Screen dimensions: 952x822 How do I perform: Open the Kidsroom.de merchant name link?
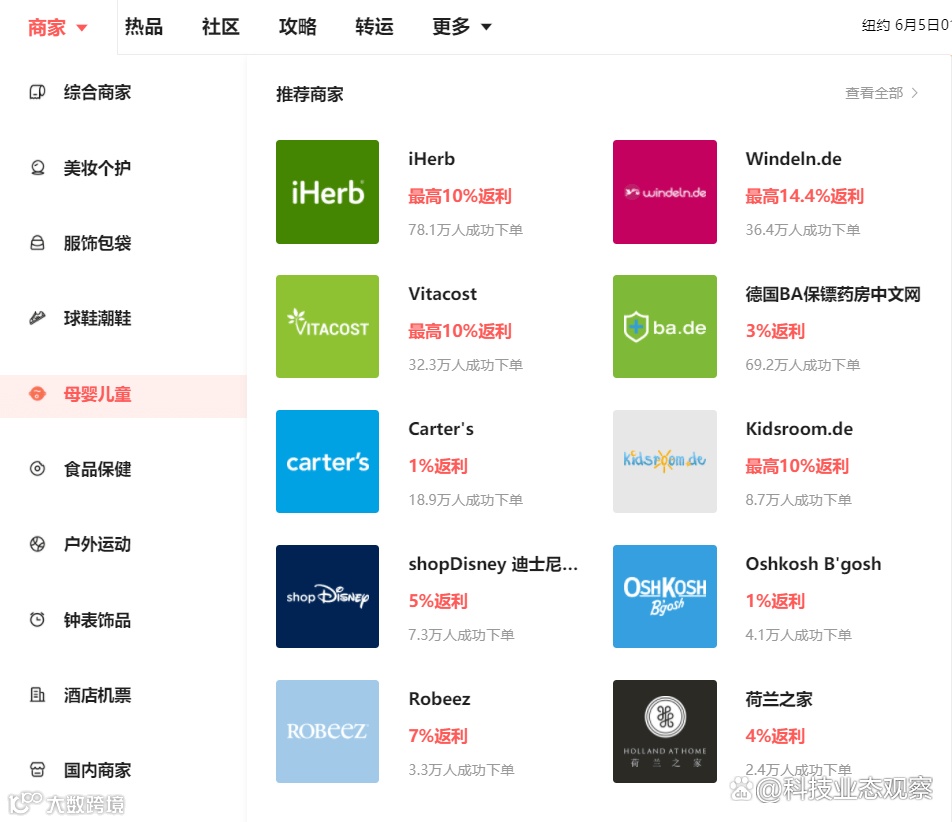click(799, 429)
